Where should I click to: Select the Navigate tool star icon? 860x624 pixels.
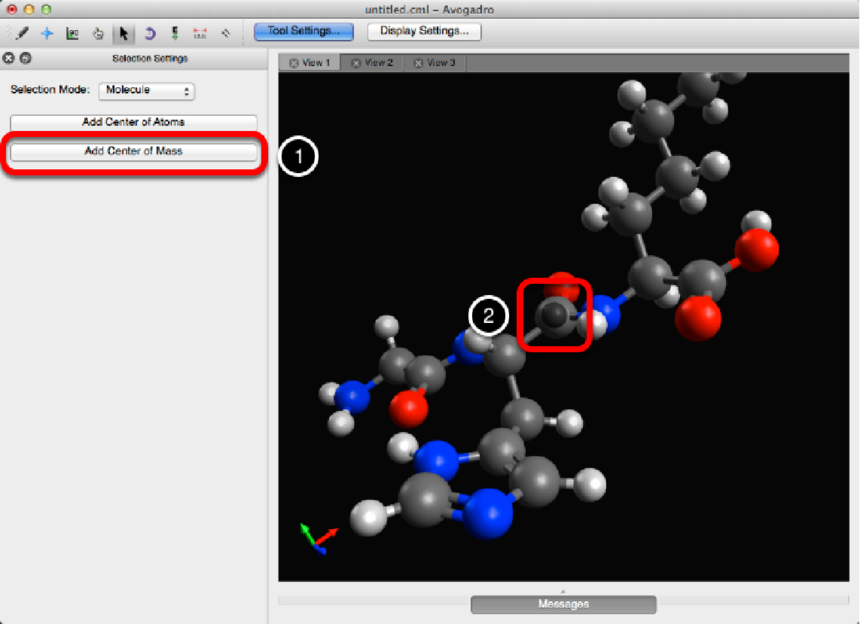point(47,33)
